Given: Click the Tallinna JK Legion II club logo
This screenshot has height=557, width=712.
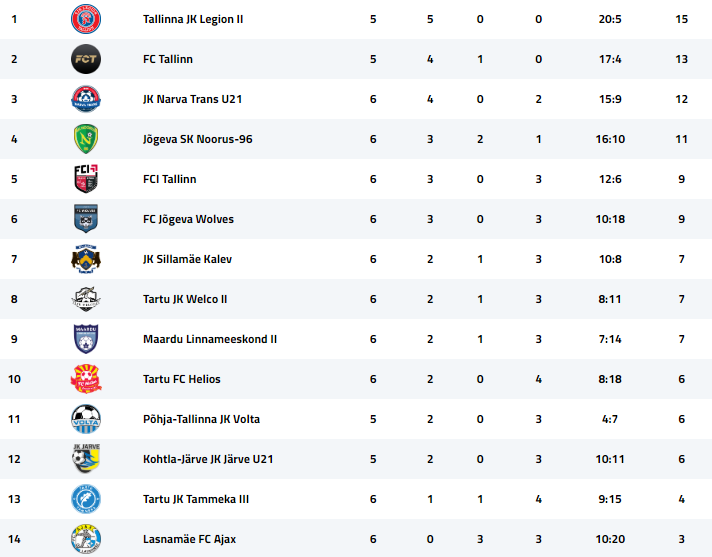Looking at the screenshot, I should [x=86, y=19].
